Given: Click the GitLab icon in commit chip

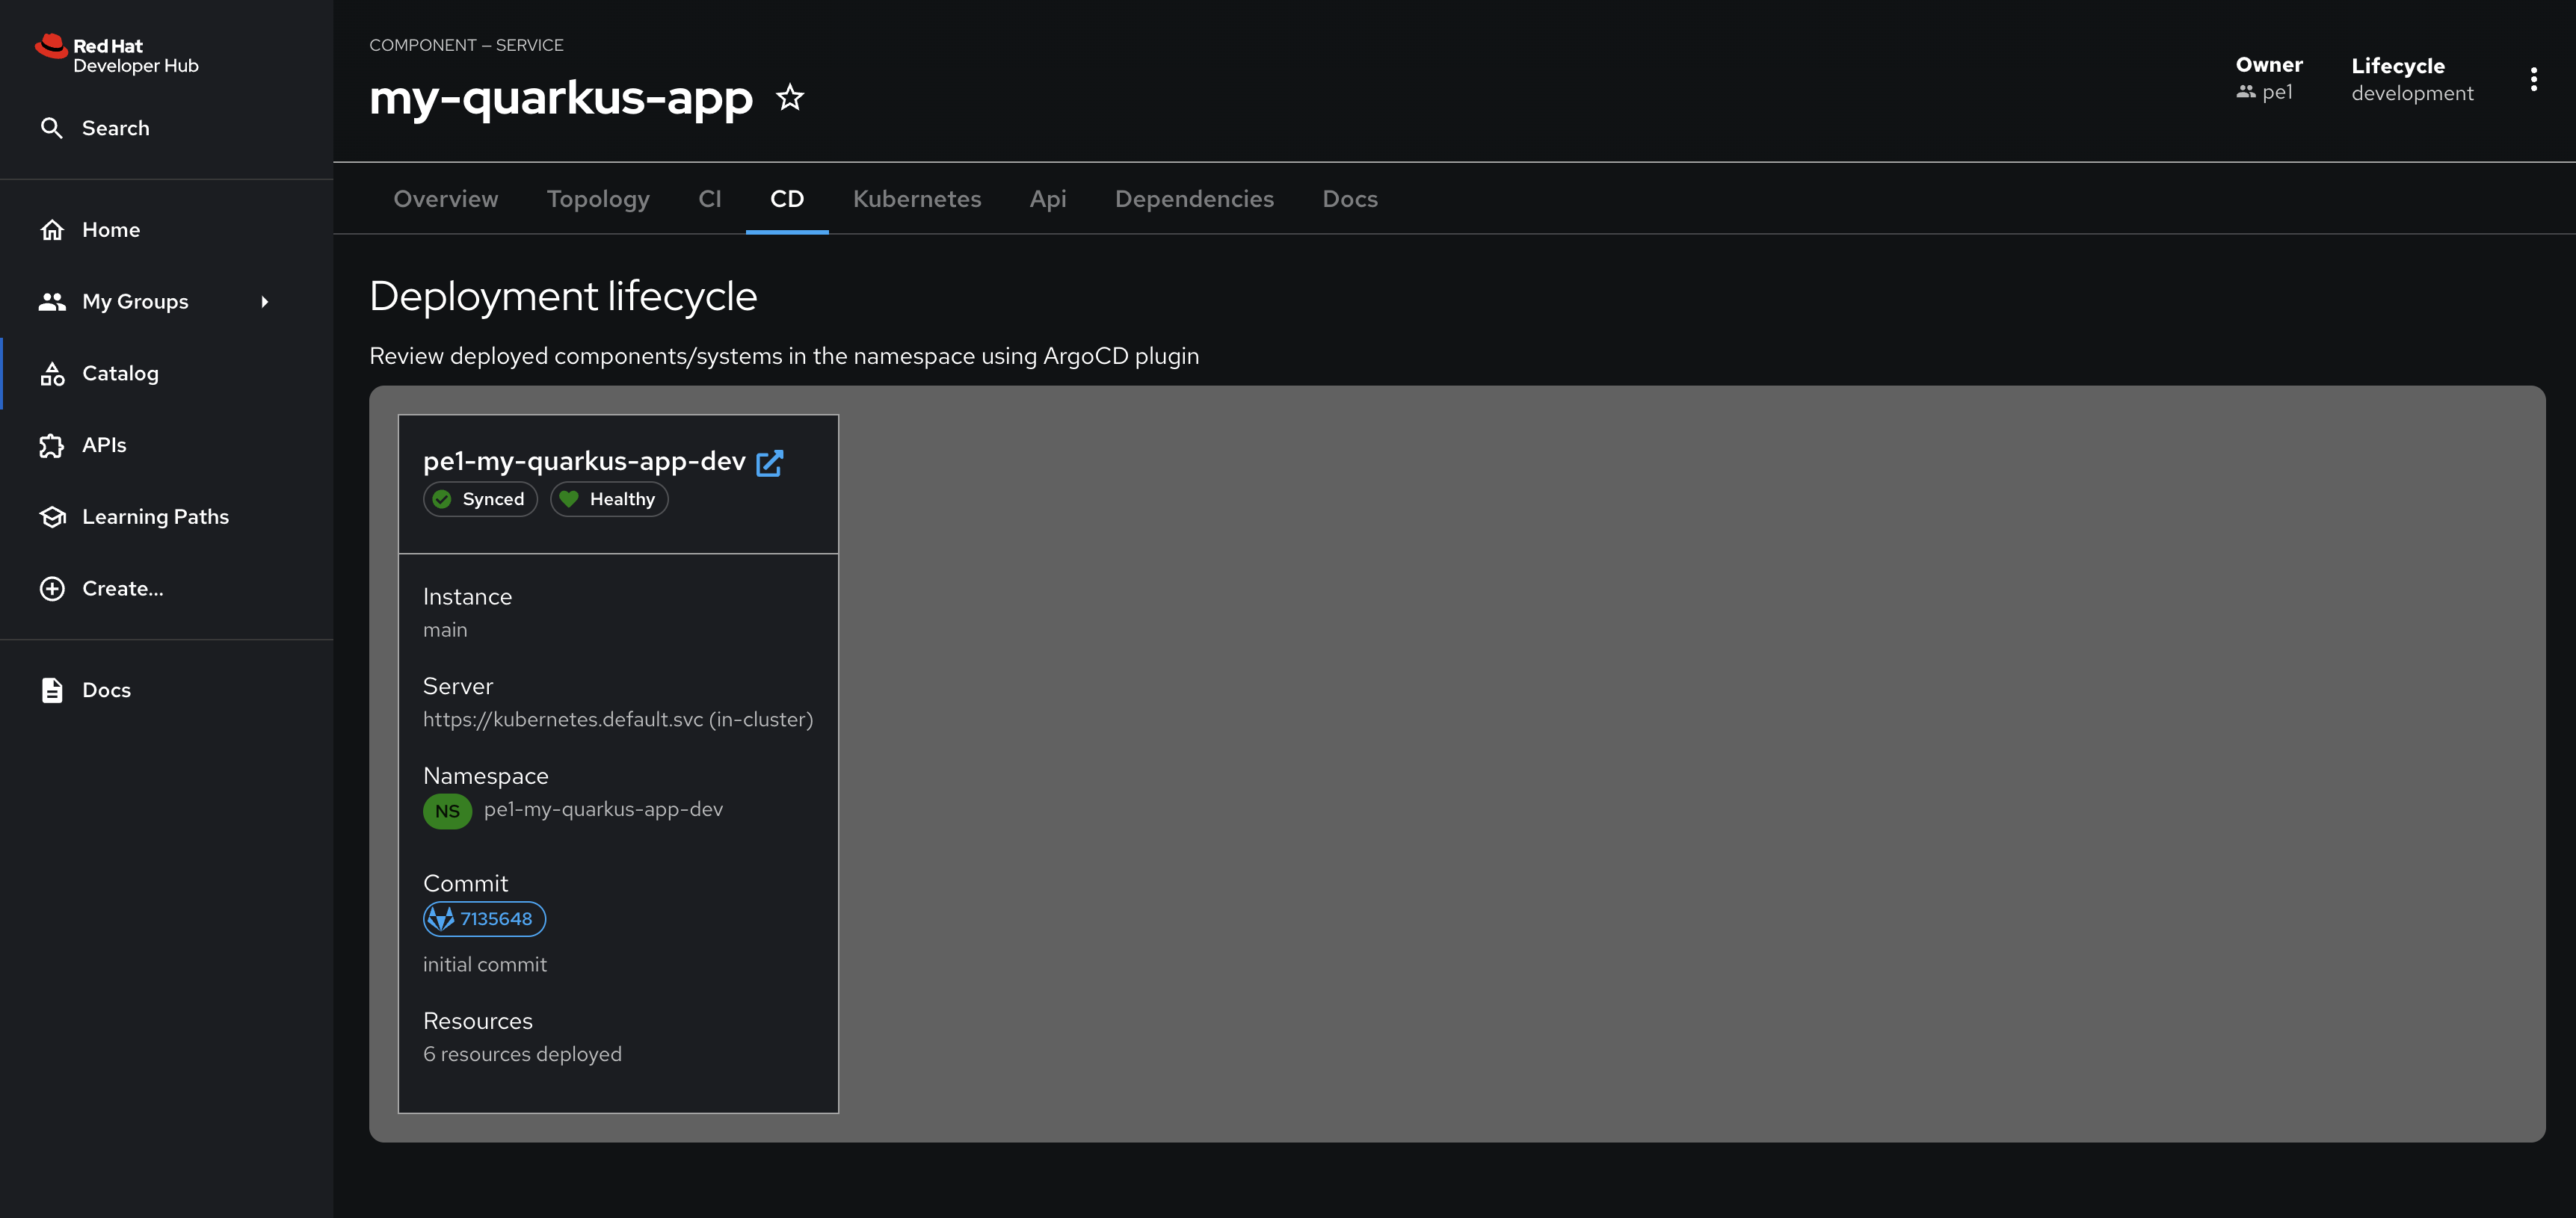Looking at the screenshot, I should tap(441, 919).
